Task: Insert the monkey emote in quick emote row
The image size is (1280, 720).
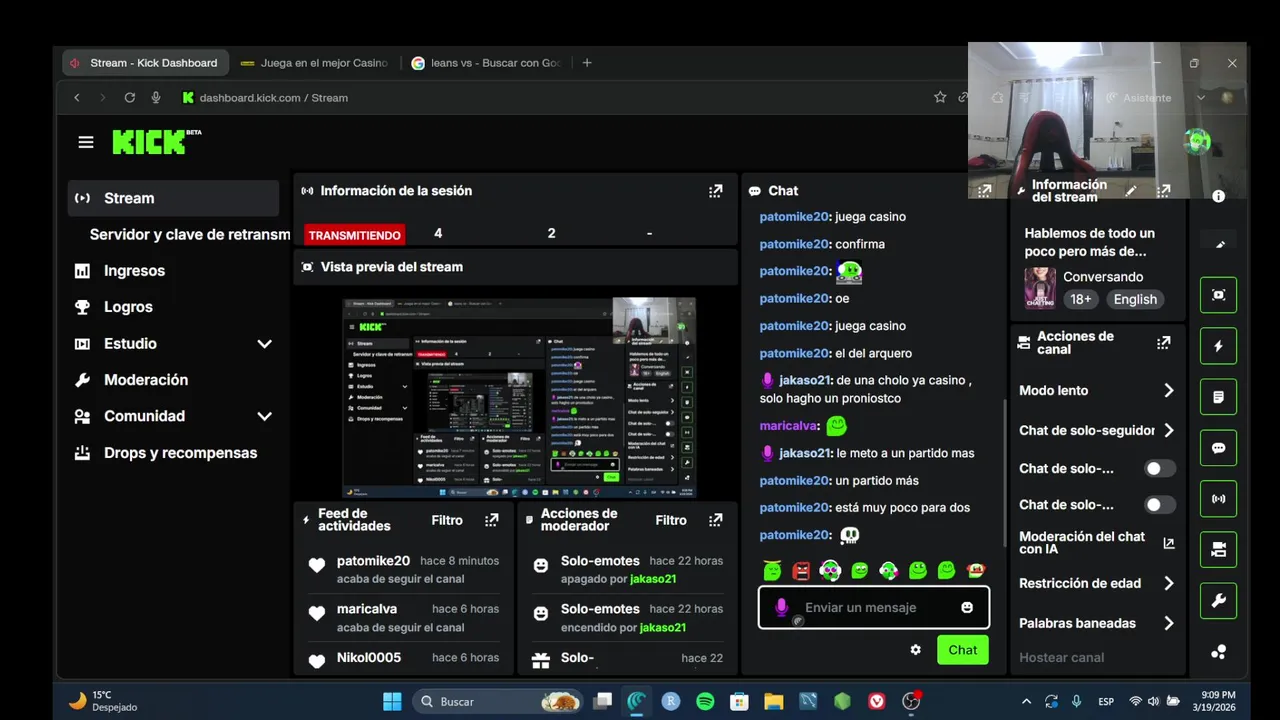Action: click(x=976, y=571)
